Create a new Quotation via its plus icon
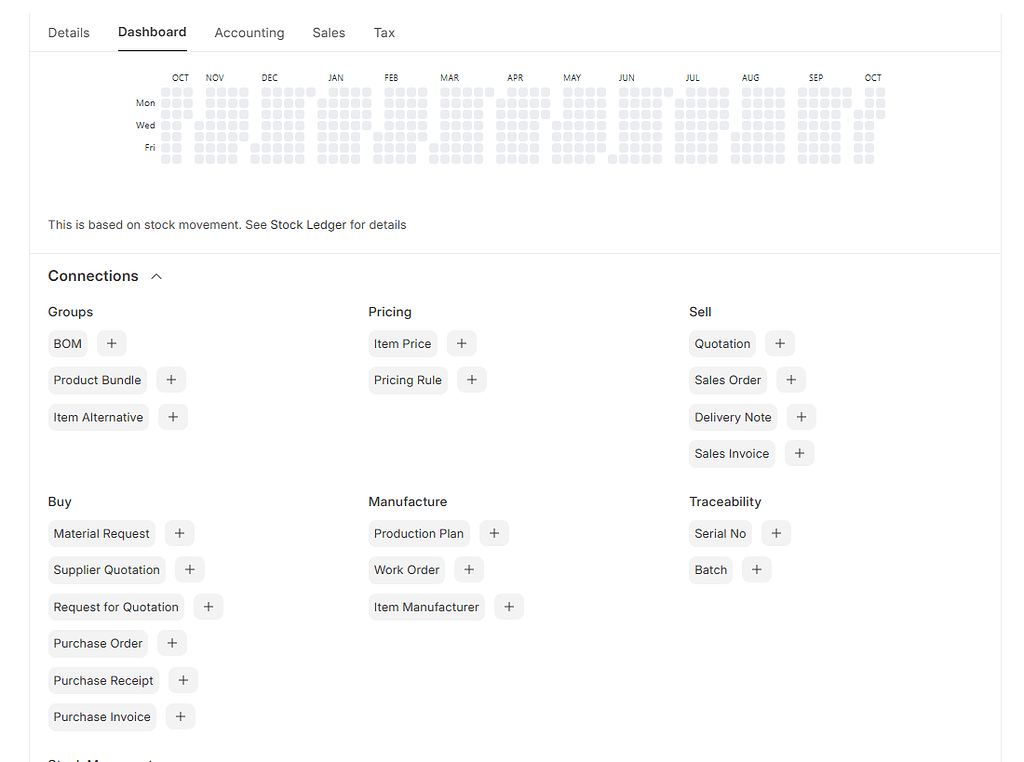This screenshot has width=1024, height=762. pyautogui.click(x=779, y=343)
